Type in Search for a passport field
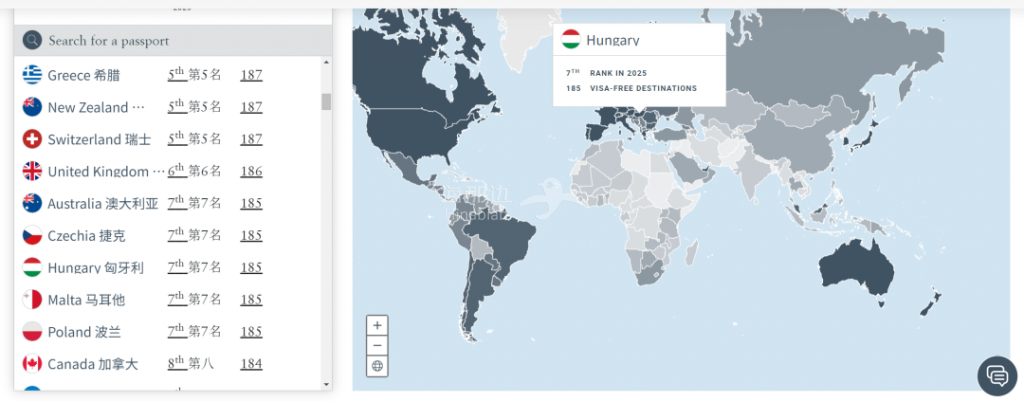The height and width of the screenshot is (402, 1024). (180, 41)
